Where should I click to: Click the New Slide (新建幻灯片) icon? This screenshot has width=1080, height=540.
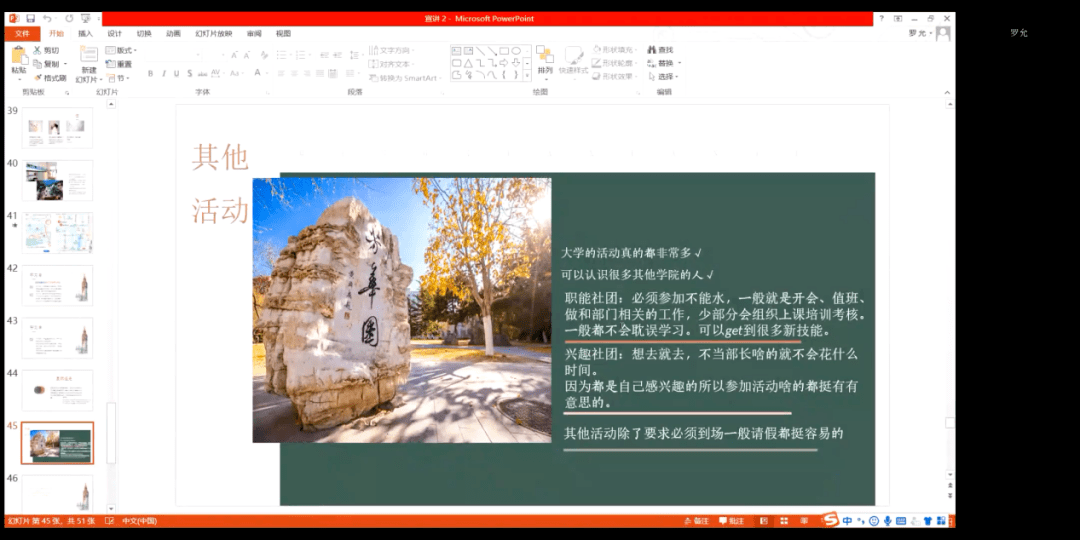pos(89,56)
